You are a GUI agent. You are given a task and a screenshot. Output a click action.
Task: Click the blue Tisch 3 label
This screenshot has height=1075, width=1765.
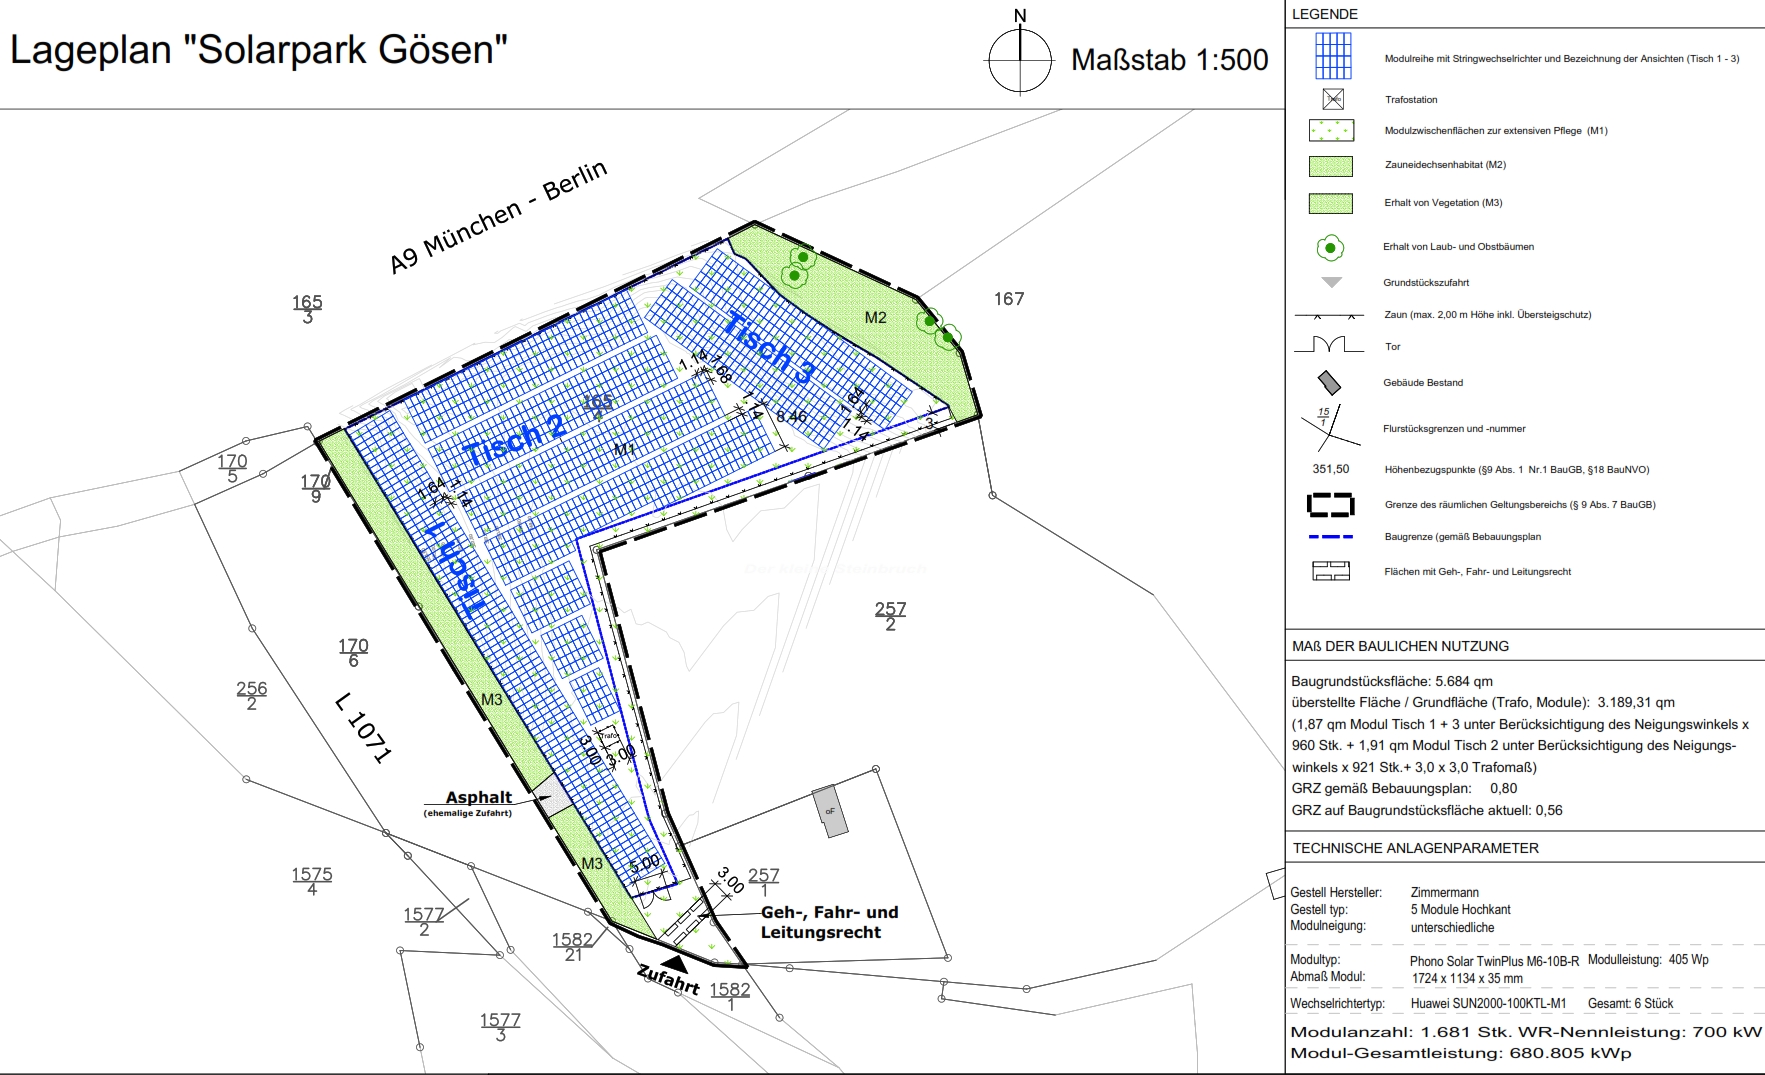(x=769, y=346)
